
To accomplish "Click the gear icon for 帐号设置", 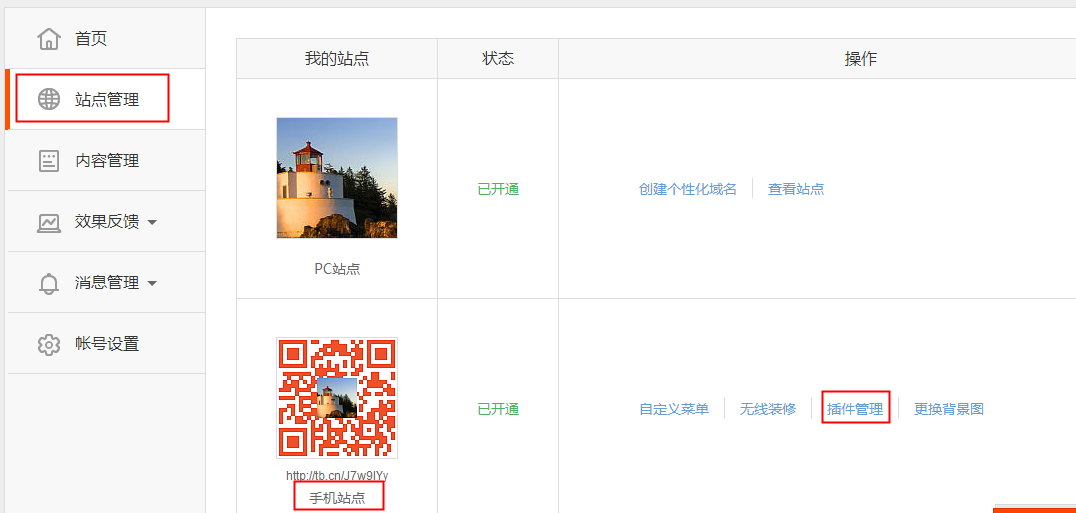I will [x=48, y=344].
